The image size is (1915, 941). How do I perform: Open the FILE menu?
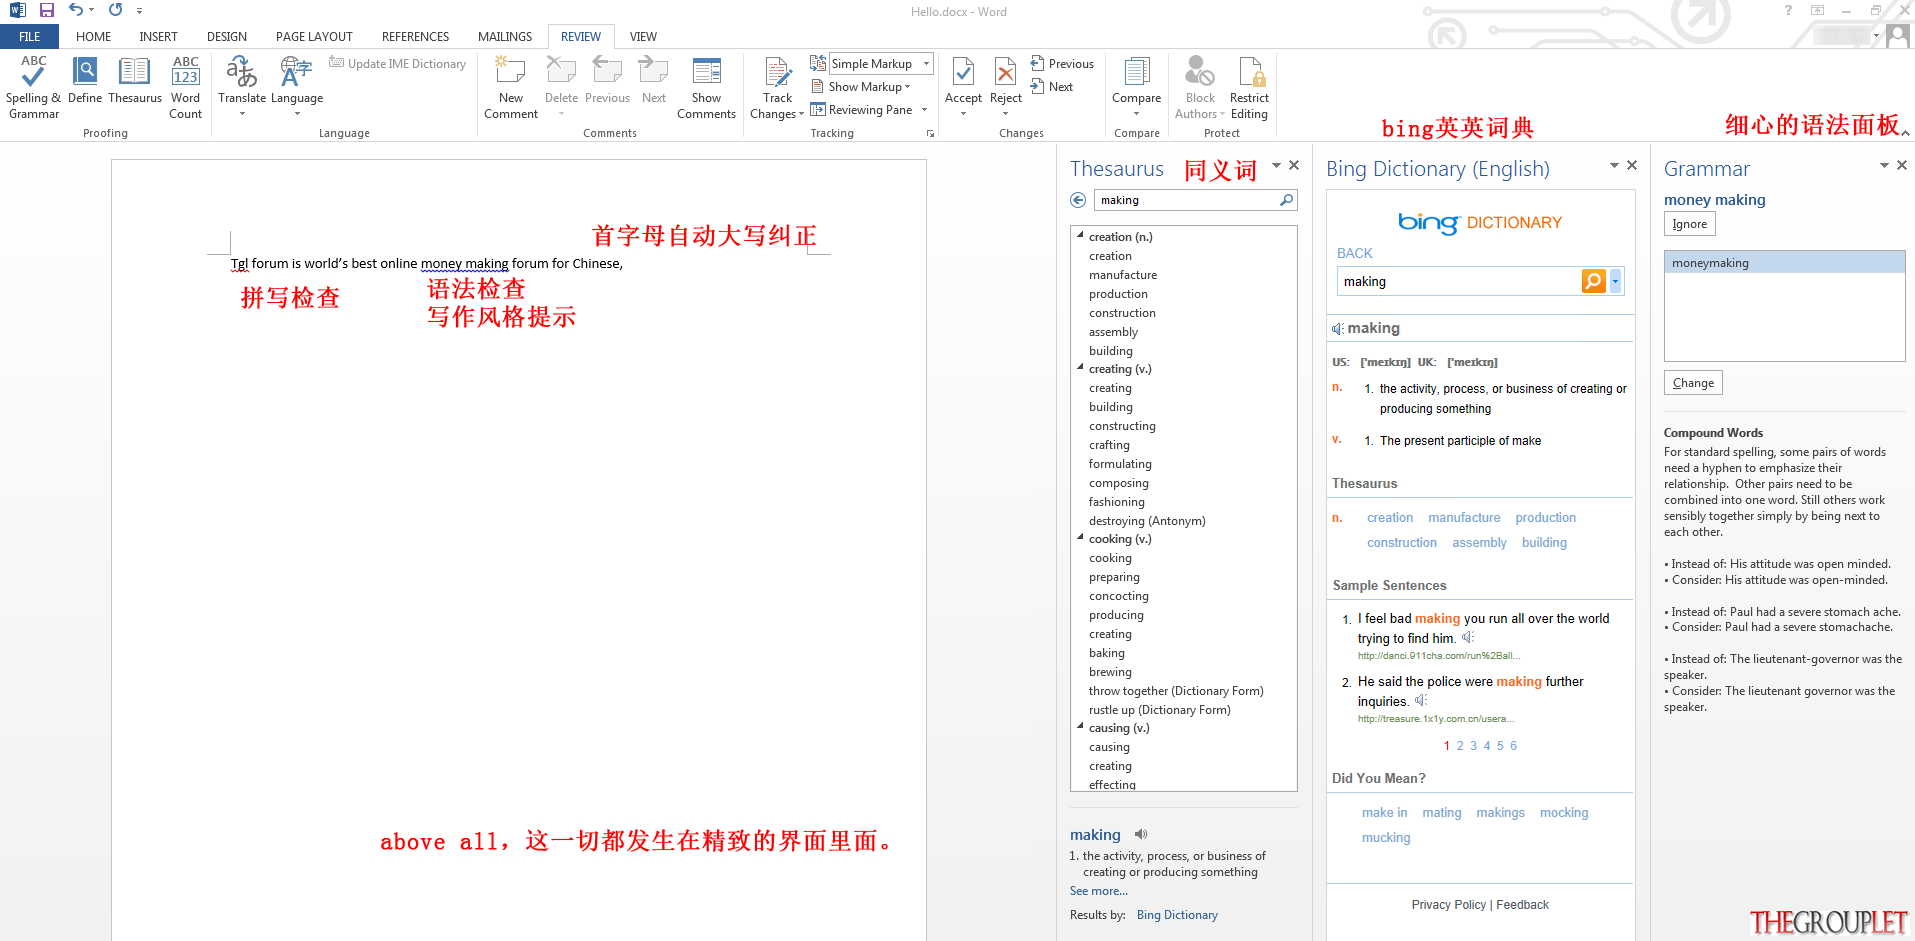pyautogui.click(x=30, y=37)
